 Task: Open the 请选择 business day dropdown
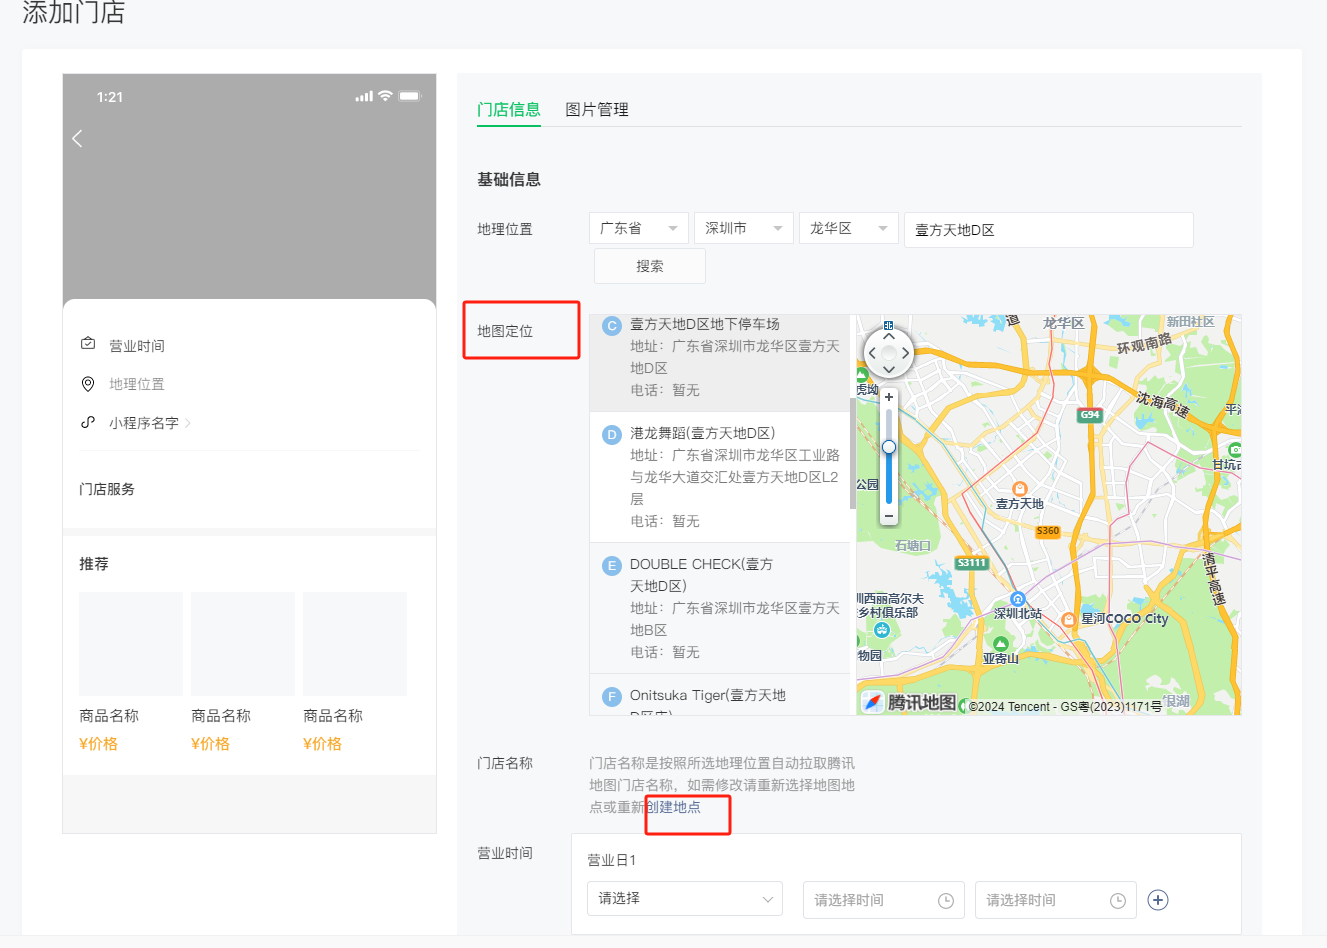pyautogui.click(x=685, y=899)
